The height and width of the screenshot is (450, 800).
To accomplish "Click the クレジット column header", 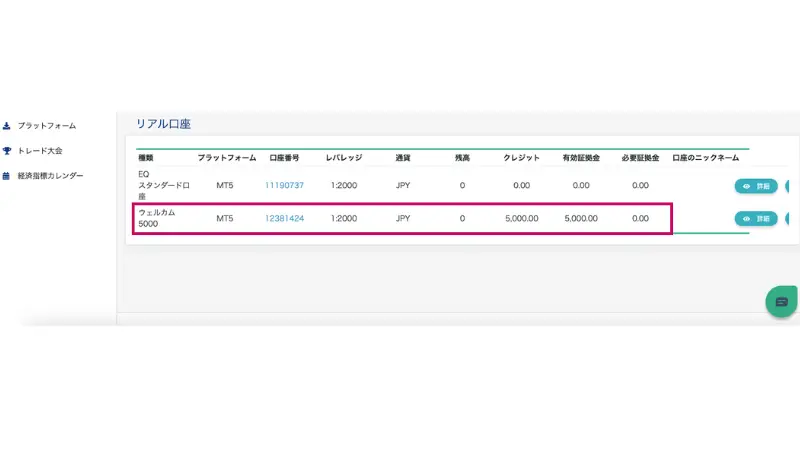I will [521, 158].
